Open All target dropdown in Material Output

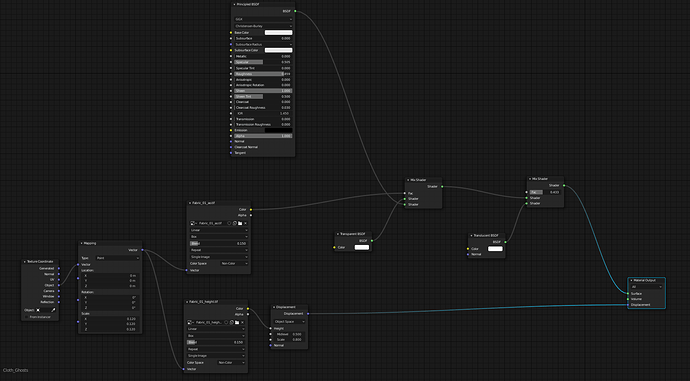[x=646, y=287]
